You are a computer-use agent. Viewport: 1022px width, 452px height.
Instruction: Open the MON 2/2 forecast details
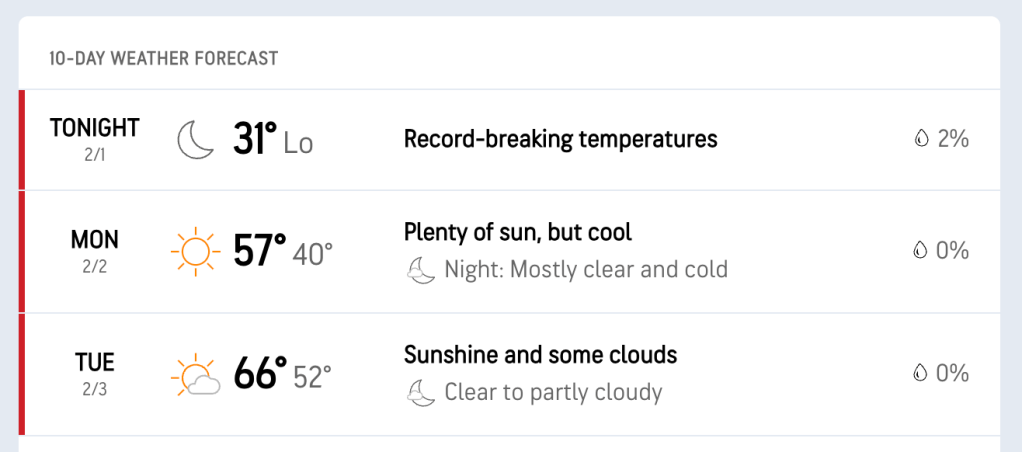point(95,250)
